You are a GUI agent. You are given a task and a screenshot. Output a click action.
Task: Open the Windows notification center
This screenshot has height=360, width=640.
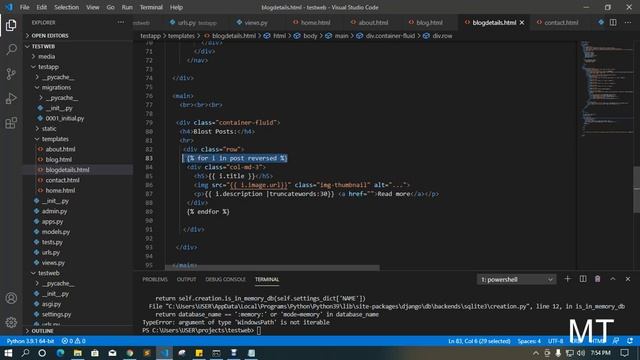coord(624,353)
